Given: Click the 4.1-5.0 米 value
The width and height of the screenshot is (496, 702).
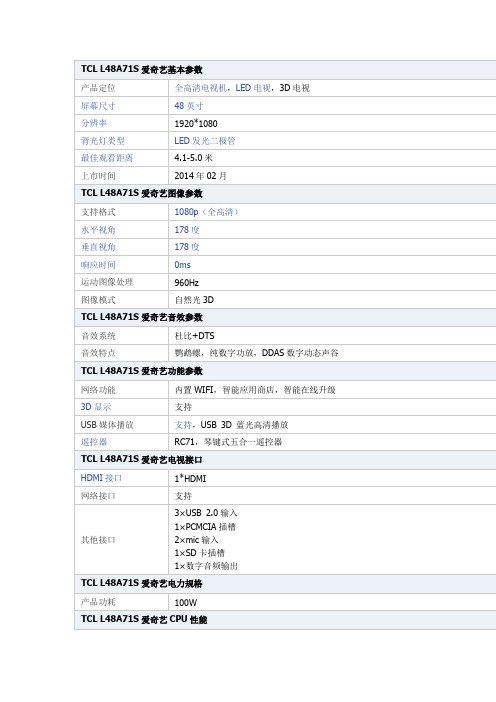Looking at the screenshot, I should (x=193, y=158).
